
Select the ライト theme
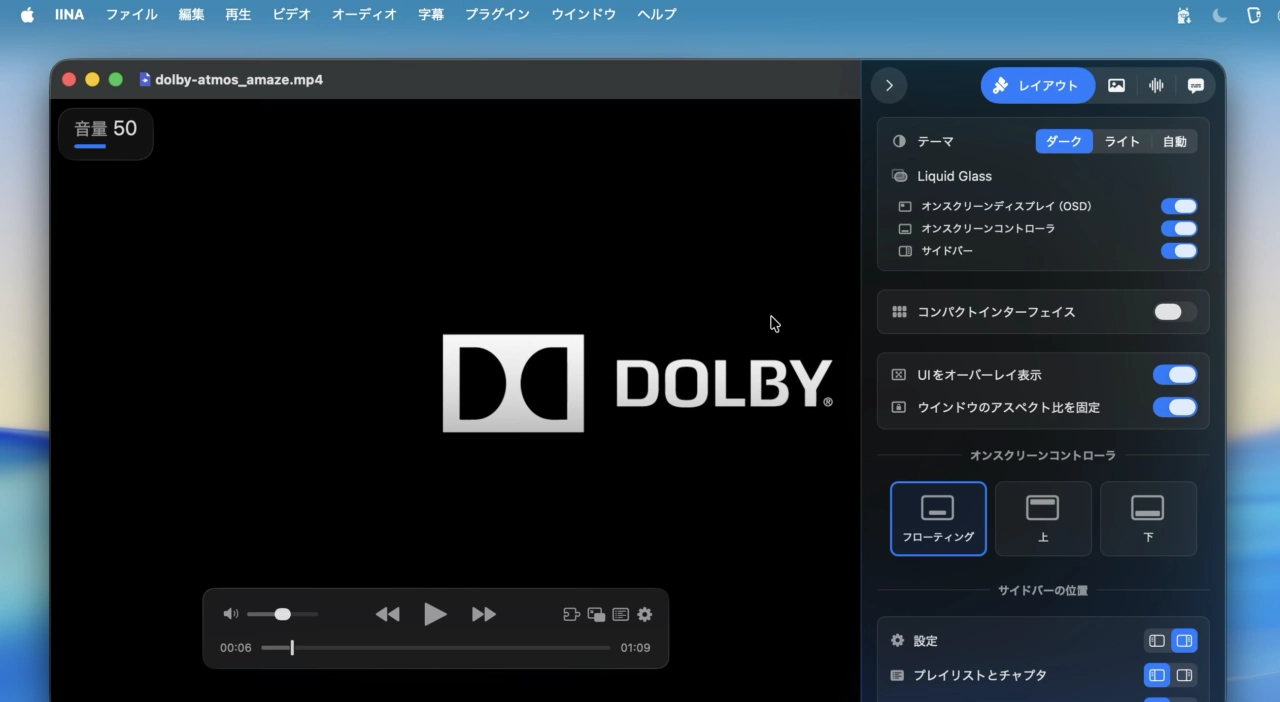coord(1122,142)
